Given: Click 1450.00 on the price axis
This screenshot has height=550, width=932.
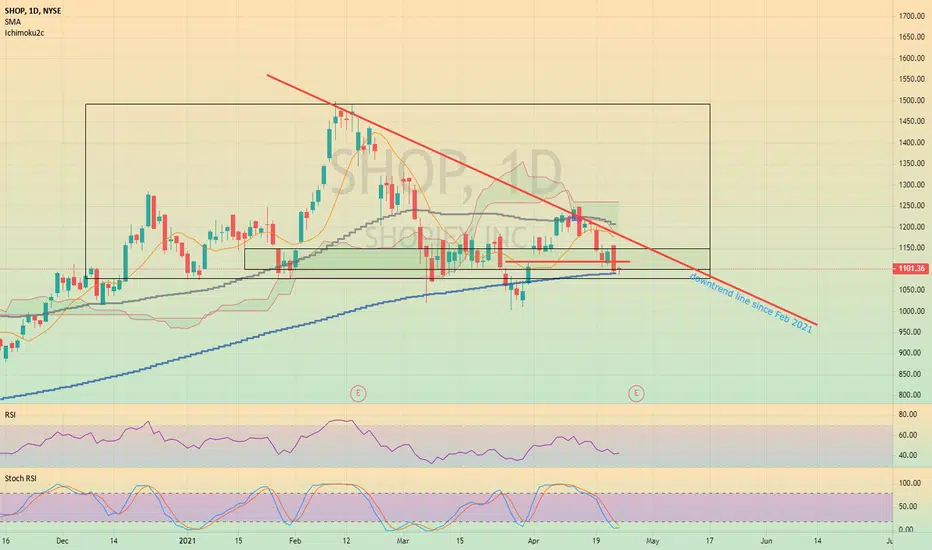Looking at the screenshot, I should coord(911,121).
